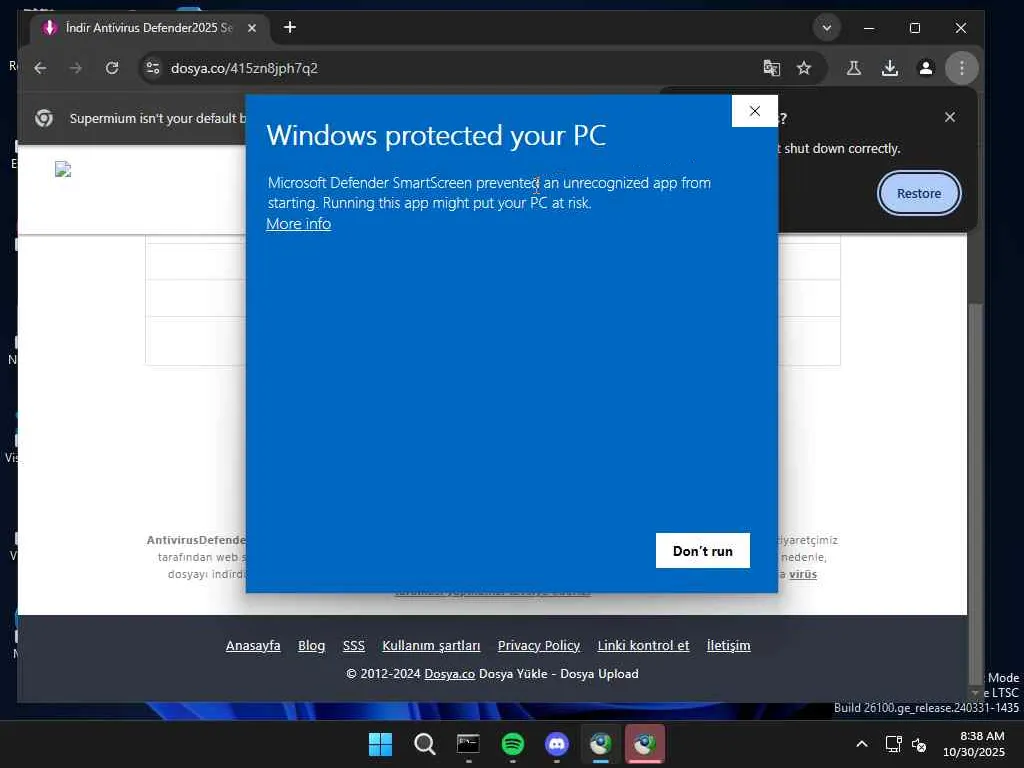Open the Linki kontrol et link
This screenshot has width=1024, height=768.
pos(643,645)
